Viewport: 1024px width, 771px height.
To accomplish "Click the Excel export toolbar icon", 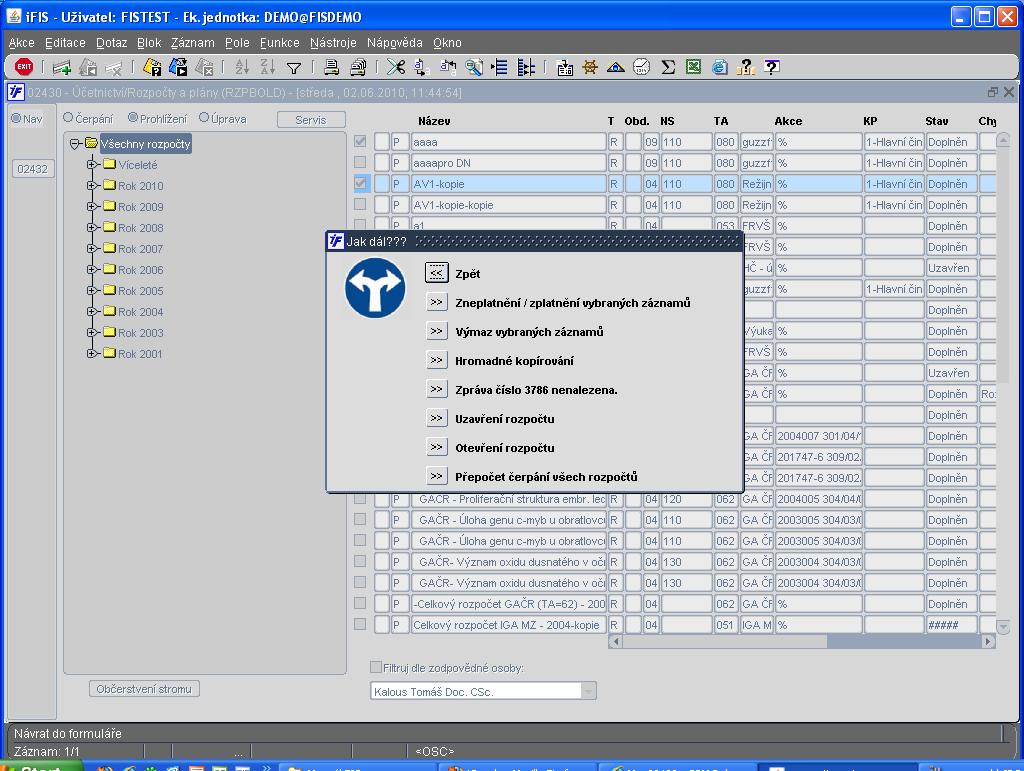I will pyautogui.click(x=693, y=68).
